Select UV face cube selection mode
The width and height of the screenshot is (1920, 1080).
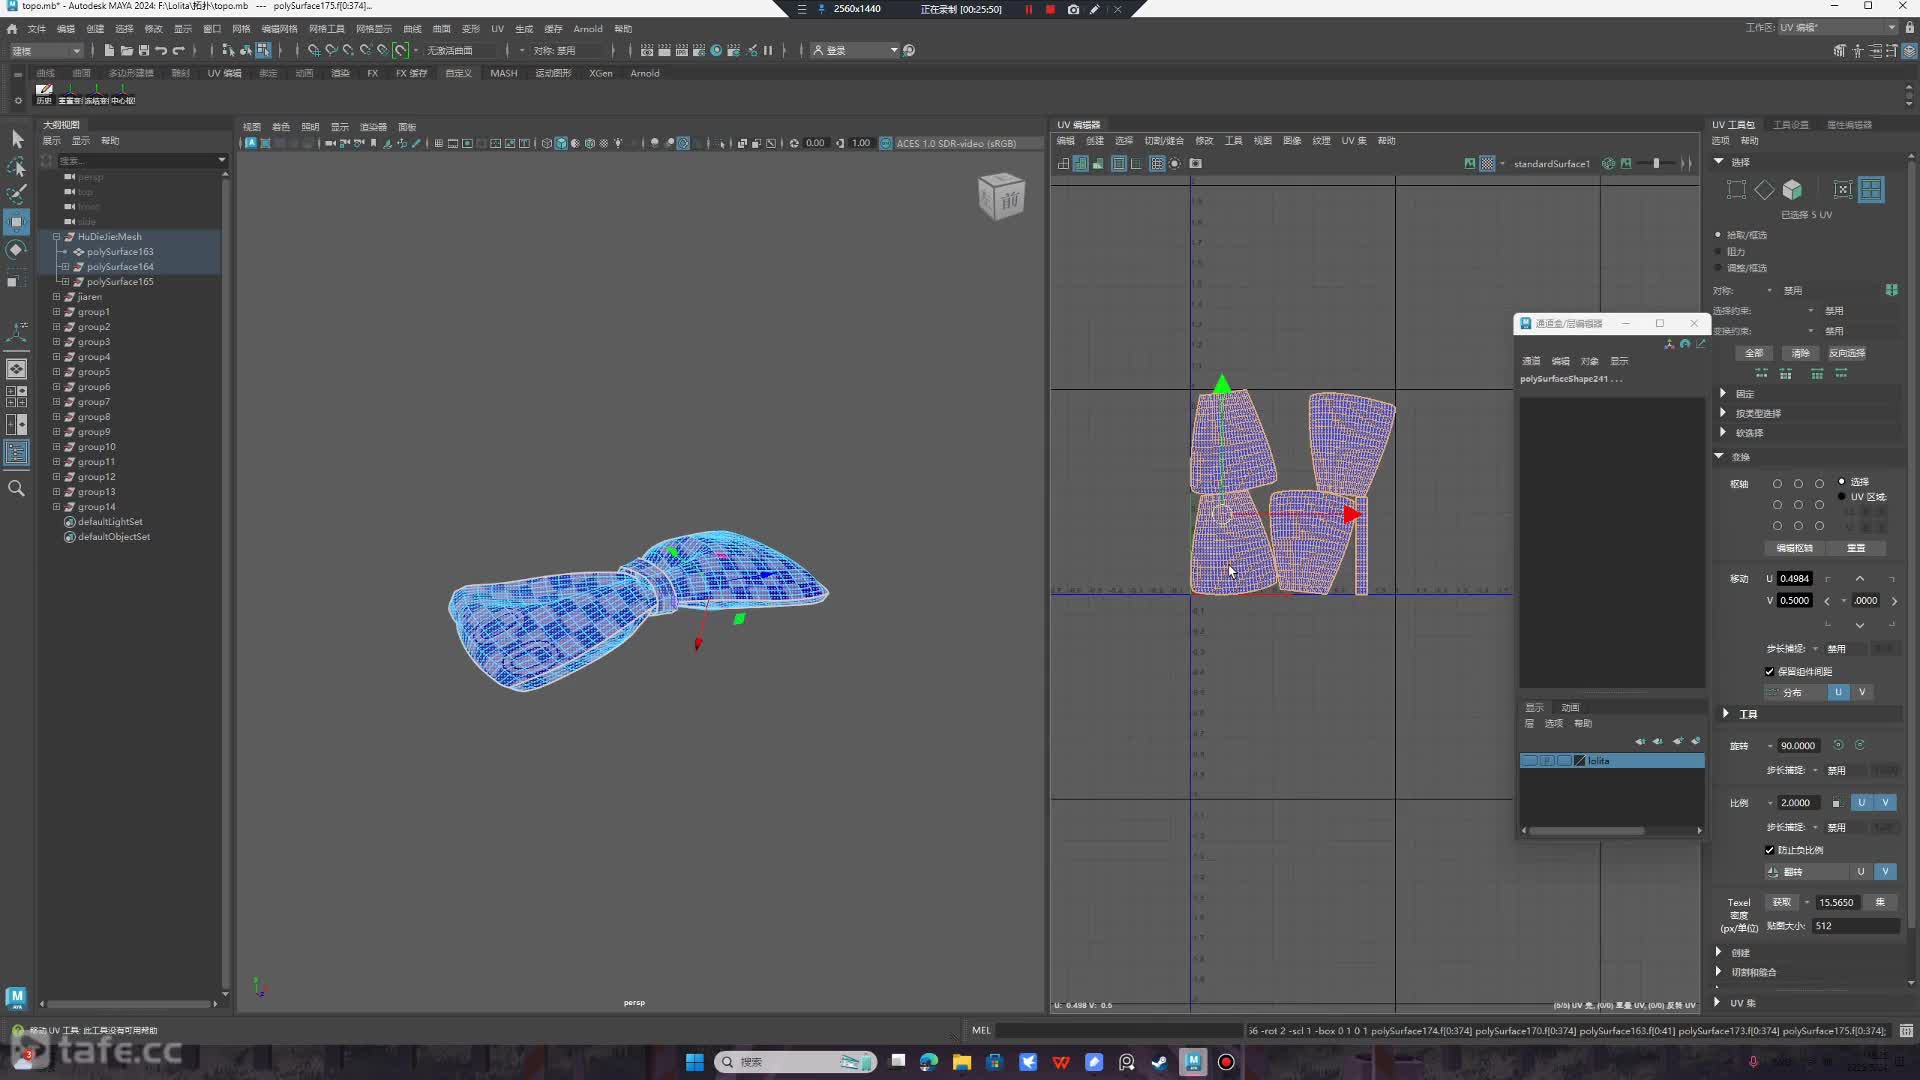pos(1792,190)
